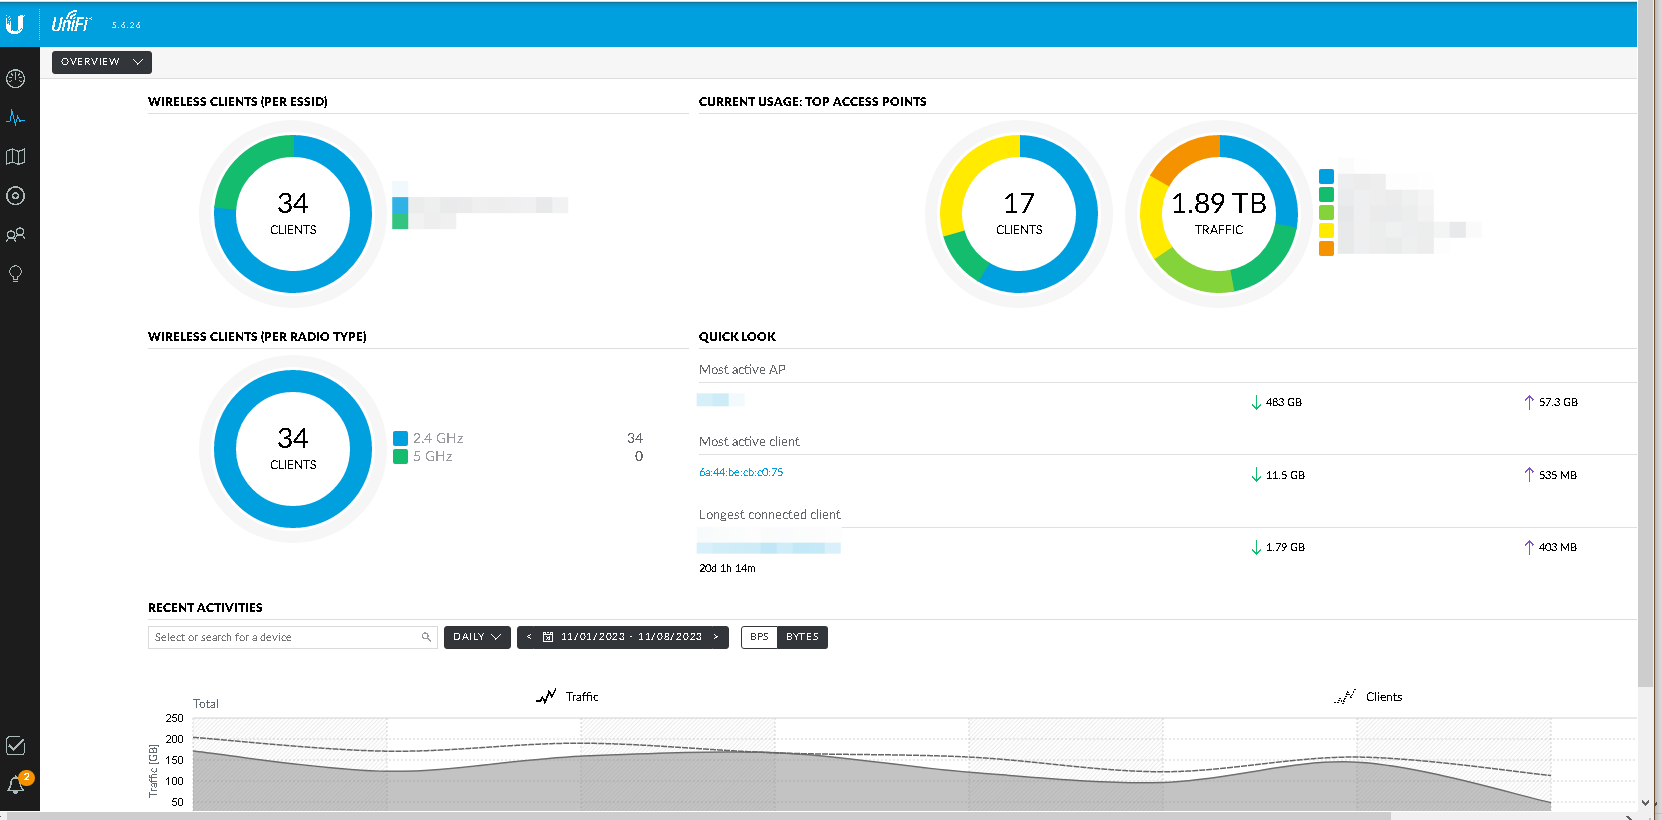
Task: Click upload arrow next to 403 MB
Action: [1529, 547]
